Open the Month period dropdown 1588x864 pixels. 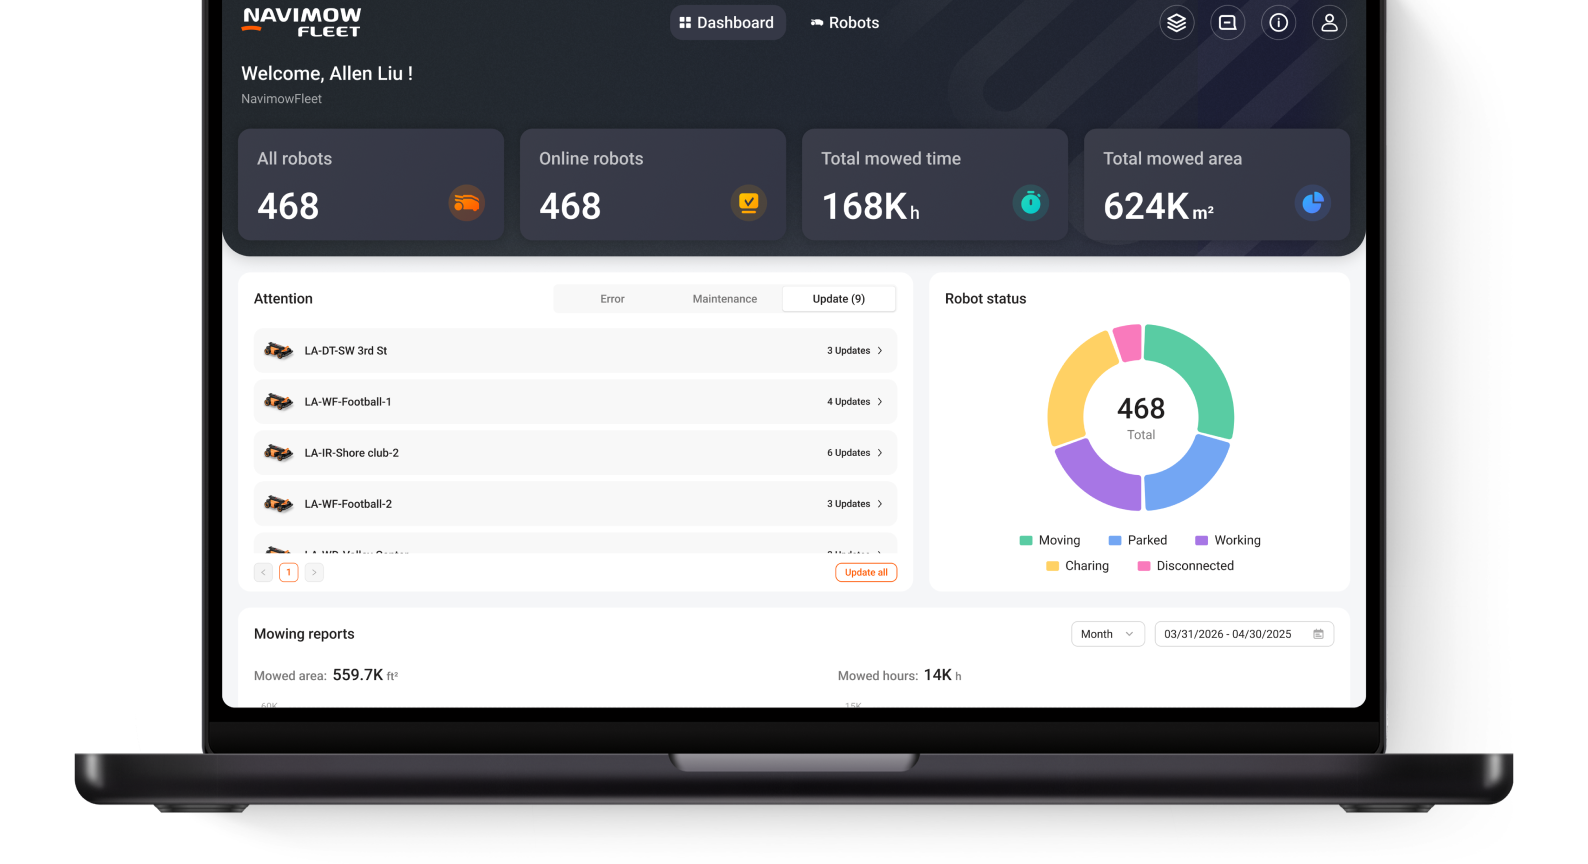tap(1107, 634)
